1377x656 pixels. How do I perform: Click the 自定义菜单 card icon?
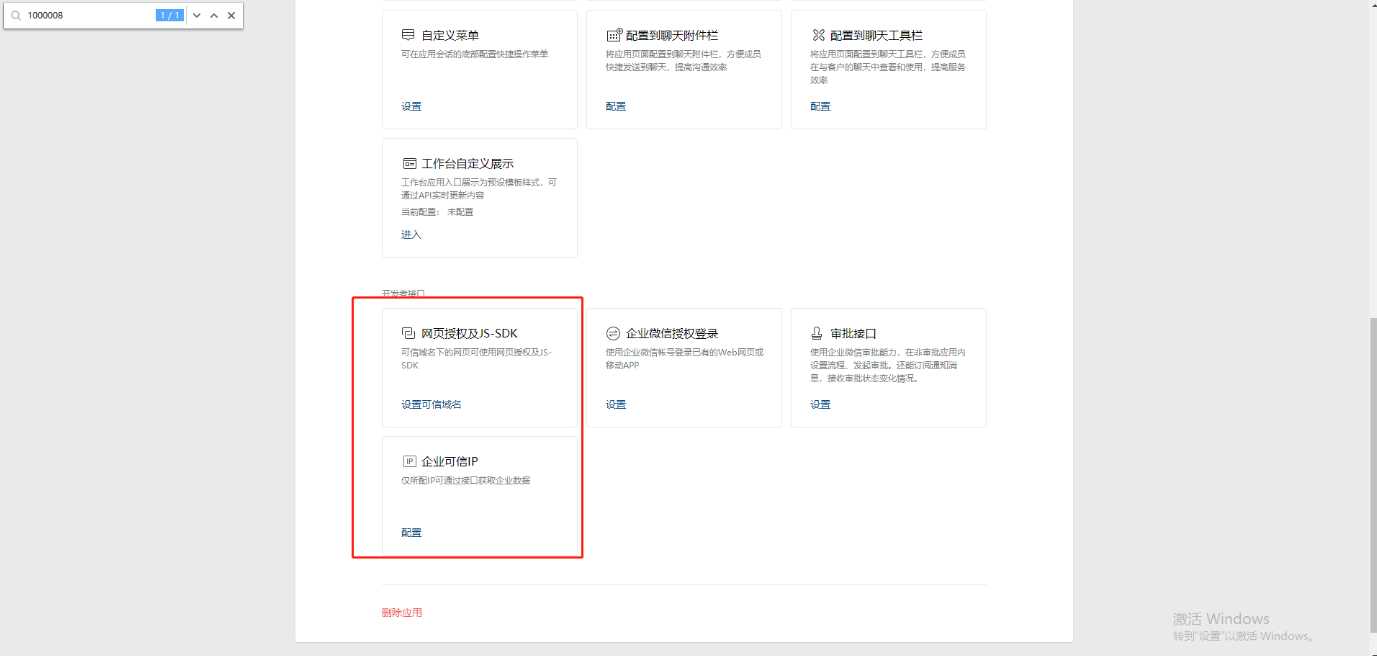(408, 35)
